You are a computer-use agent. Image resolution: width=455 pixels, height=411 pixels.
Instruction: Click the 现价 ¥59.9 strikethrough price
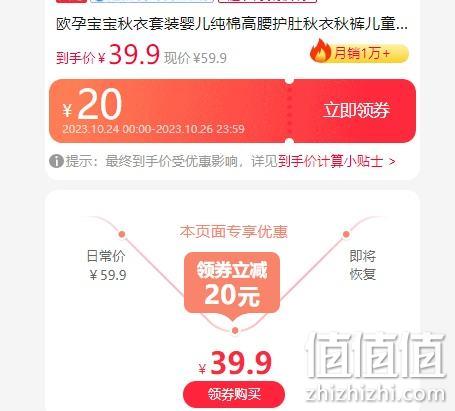195,58
